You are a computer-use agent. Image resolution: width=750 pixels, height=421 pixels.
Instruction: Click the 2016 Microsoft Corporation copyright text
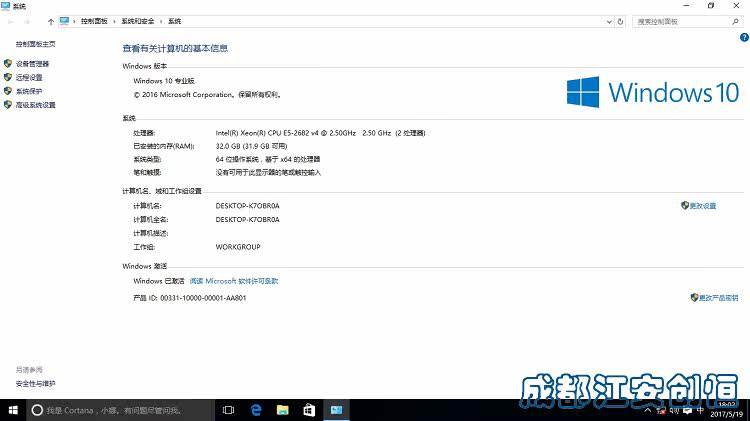click(207, 95)
